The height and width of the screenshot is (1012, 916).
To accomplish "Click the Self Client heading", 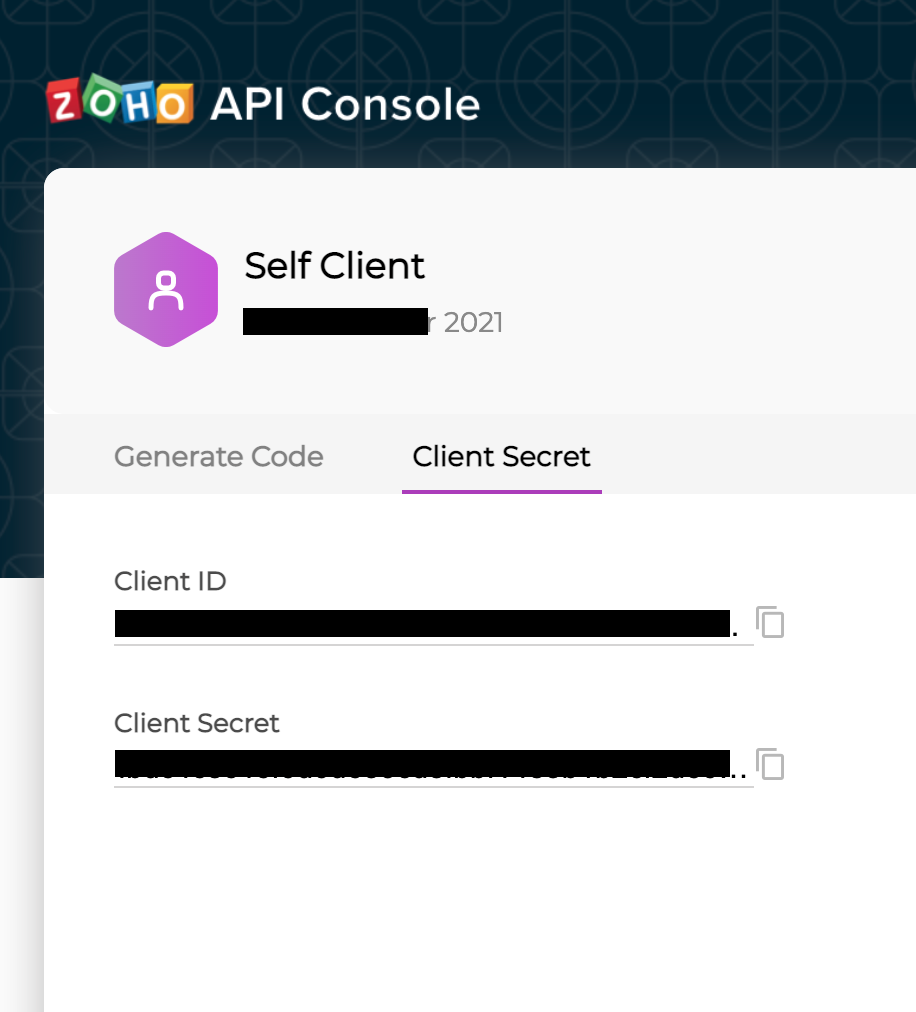I will [x=334, y=265].
